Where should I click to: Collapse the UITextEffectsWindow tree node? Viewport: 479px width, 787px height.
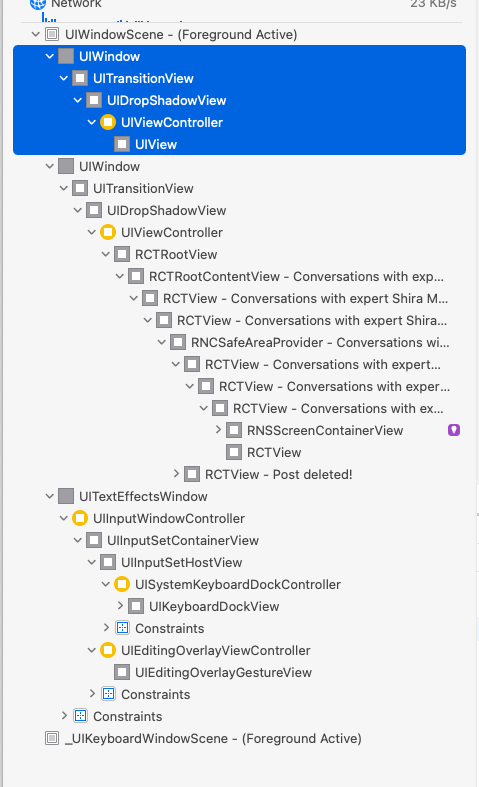tap(49, 496)
